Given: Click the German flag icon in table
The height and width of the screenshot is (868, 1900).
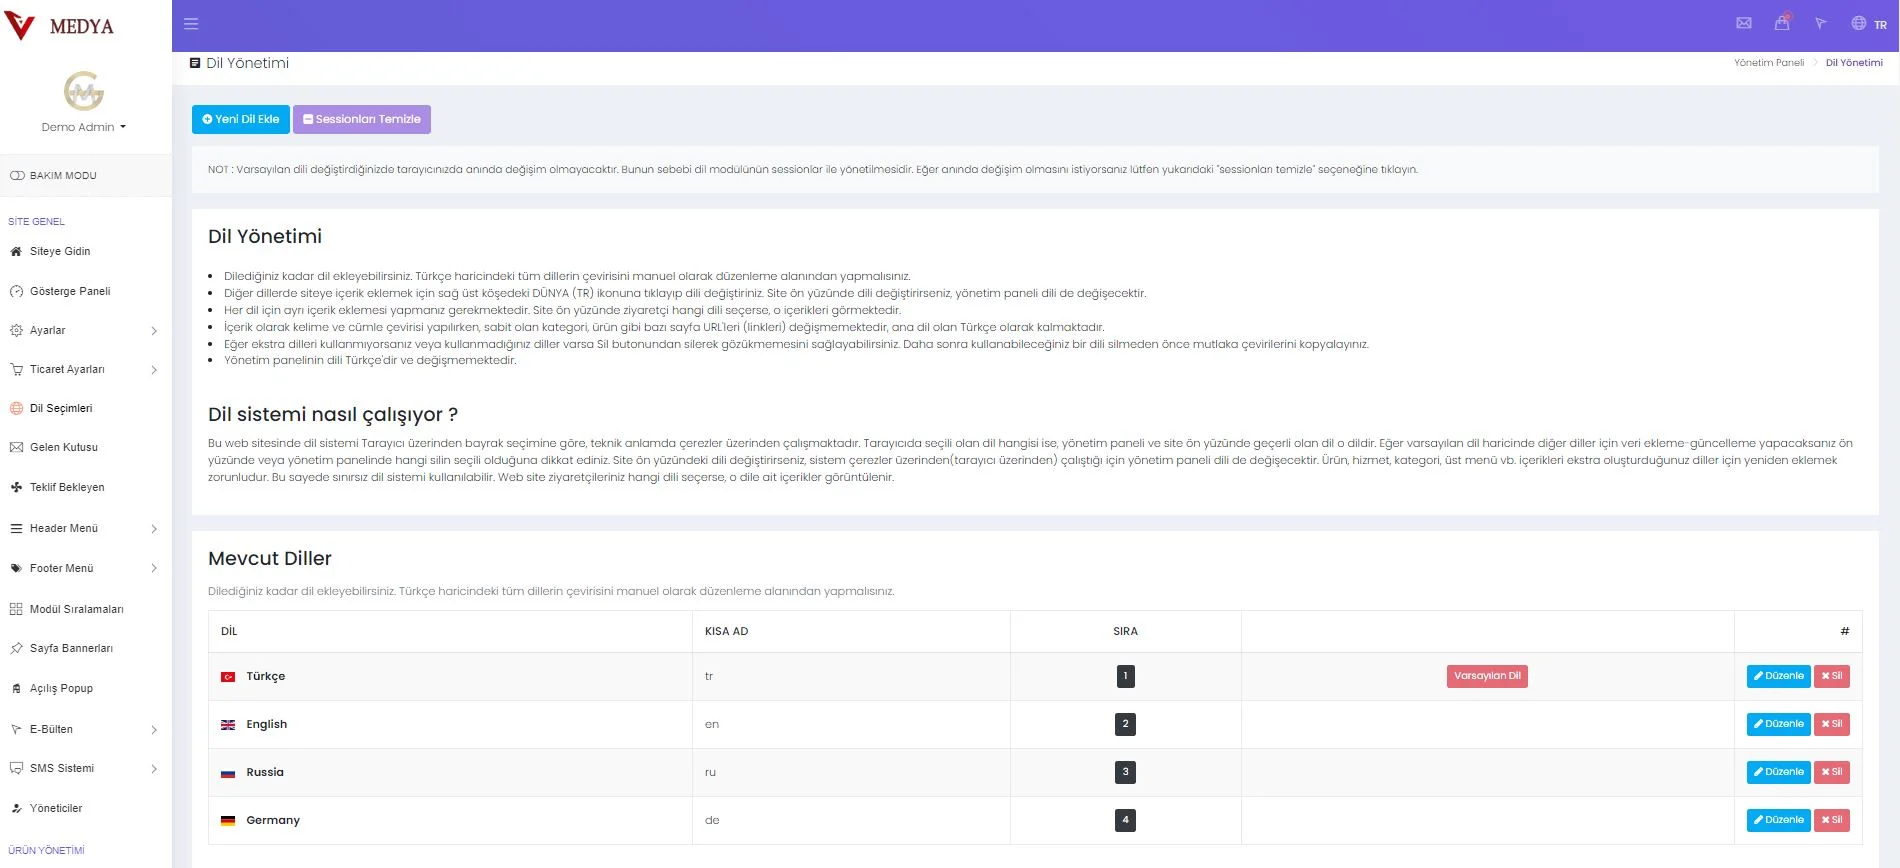Looking at the screenshot, I should pos(228,821).
